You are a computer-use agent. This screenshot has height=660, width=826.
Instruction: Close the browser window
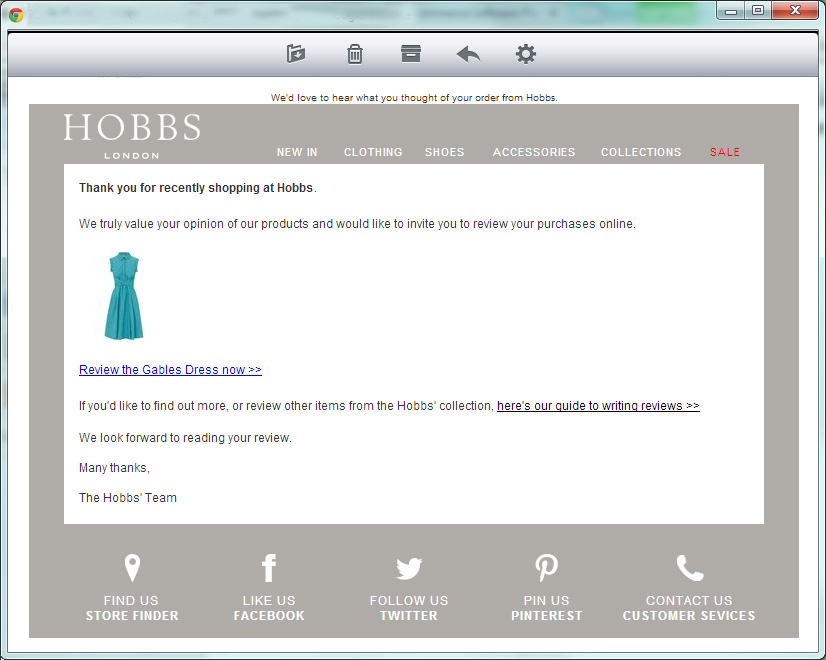click(795, 11)
